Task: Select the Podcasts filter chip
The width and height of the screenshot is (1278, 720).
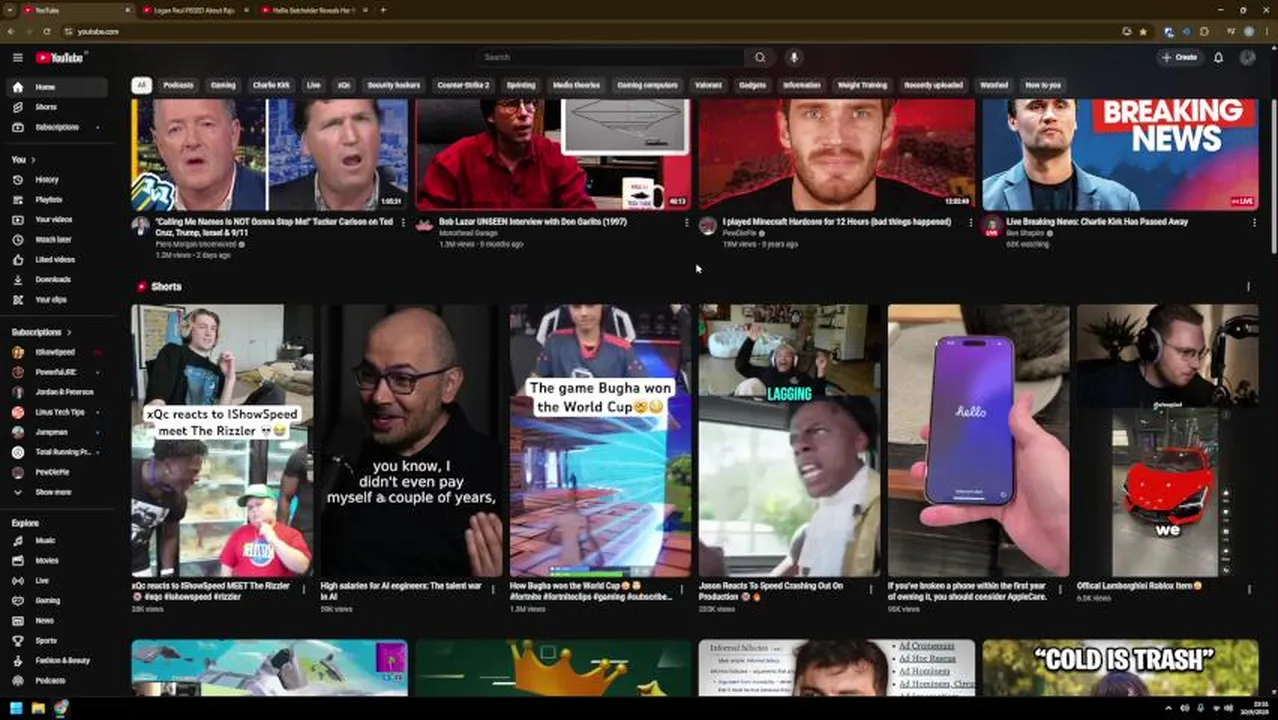Action: (x=178, y=85)
